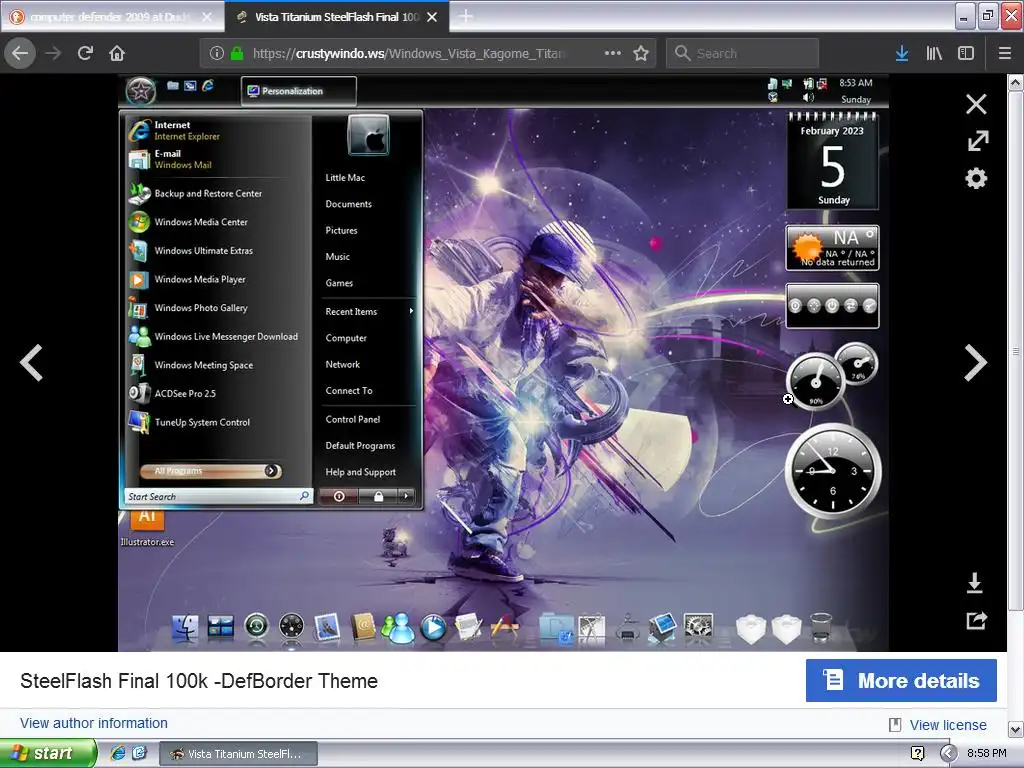Open Vista Titanium SteelFl taskbar item
Screen dimensions: 1024x768
pyautogui.click(x=238, y=754)
